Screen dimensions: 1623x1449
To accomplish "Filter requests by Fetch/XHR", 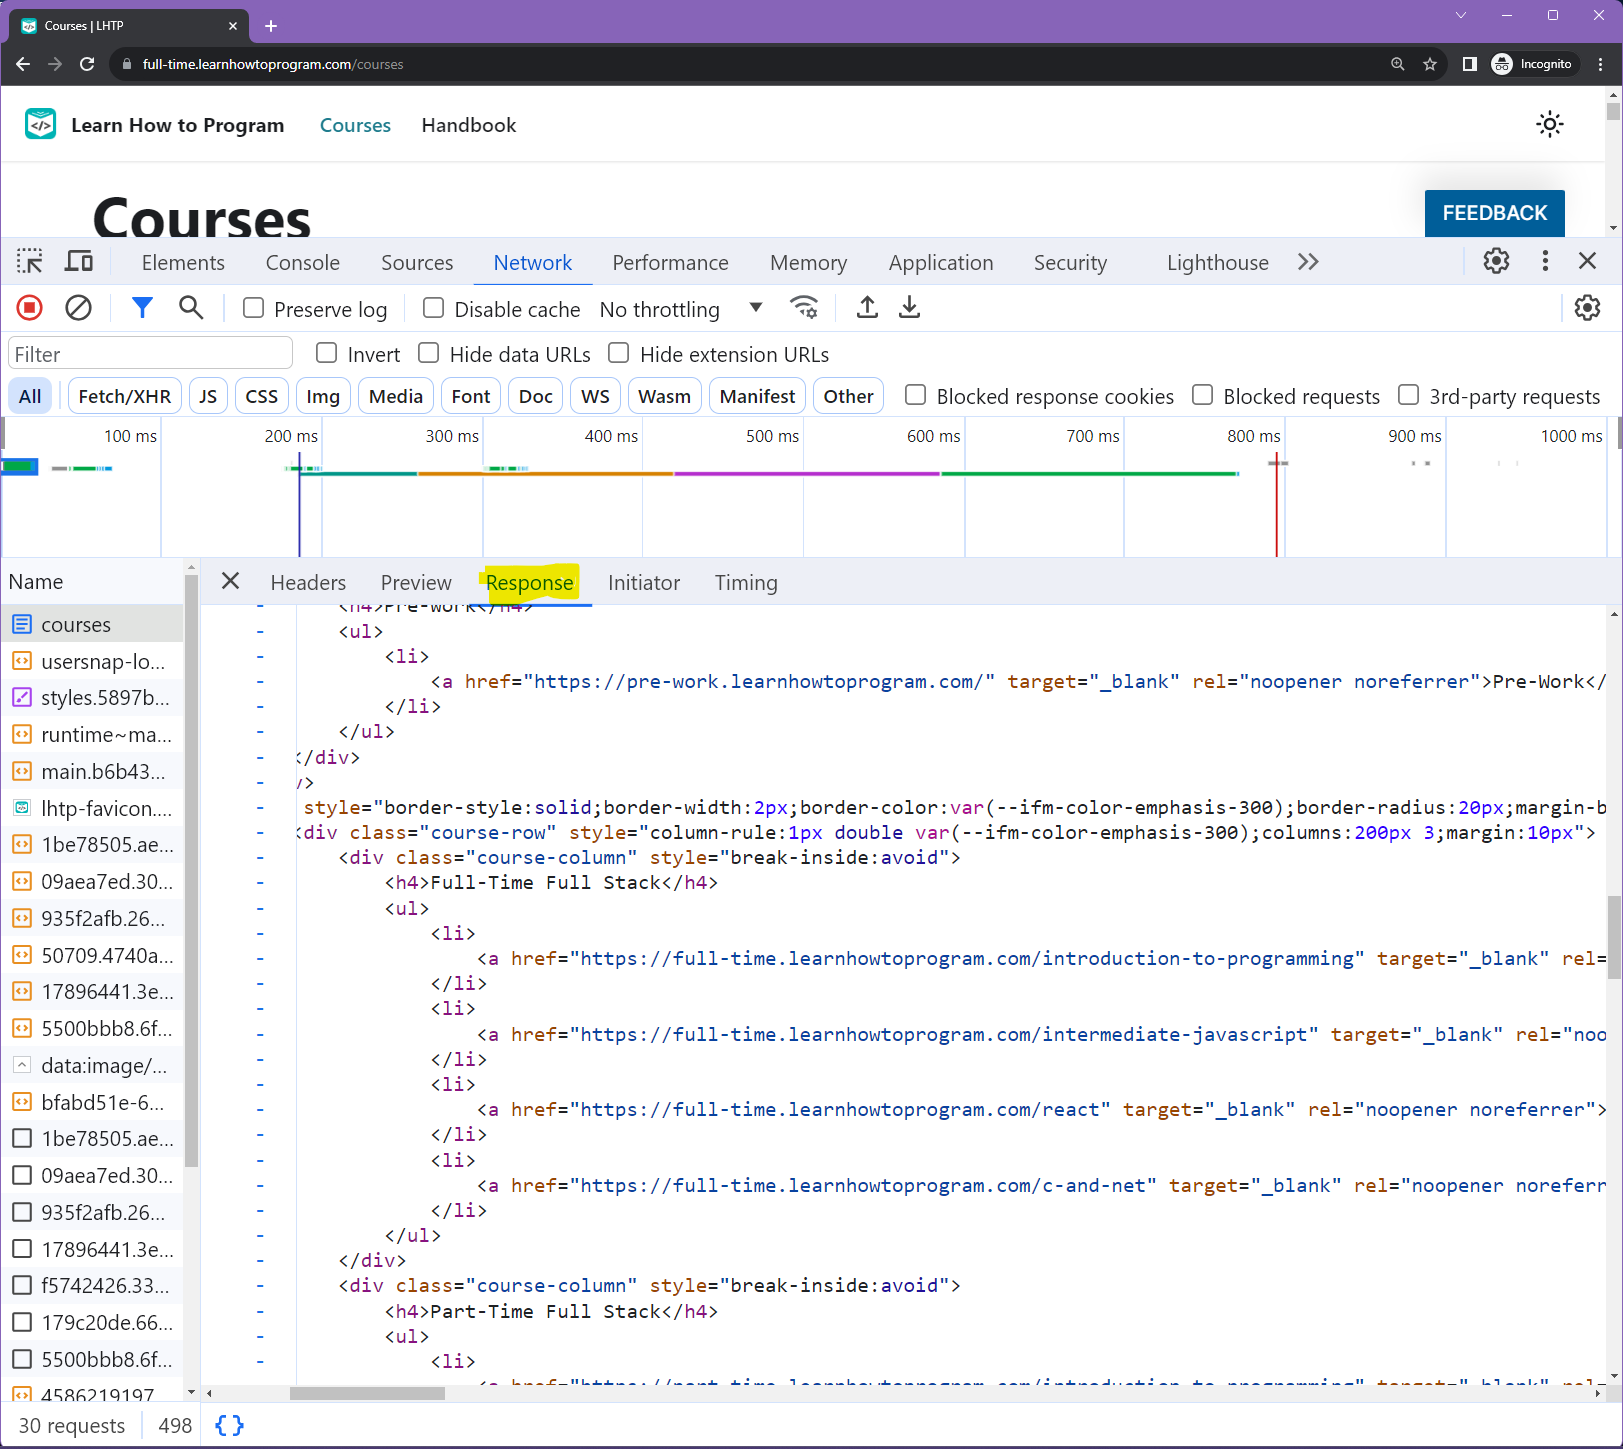I will tap(125, 396).
